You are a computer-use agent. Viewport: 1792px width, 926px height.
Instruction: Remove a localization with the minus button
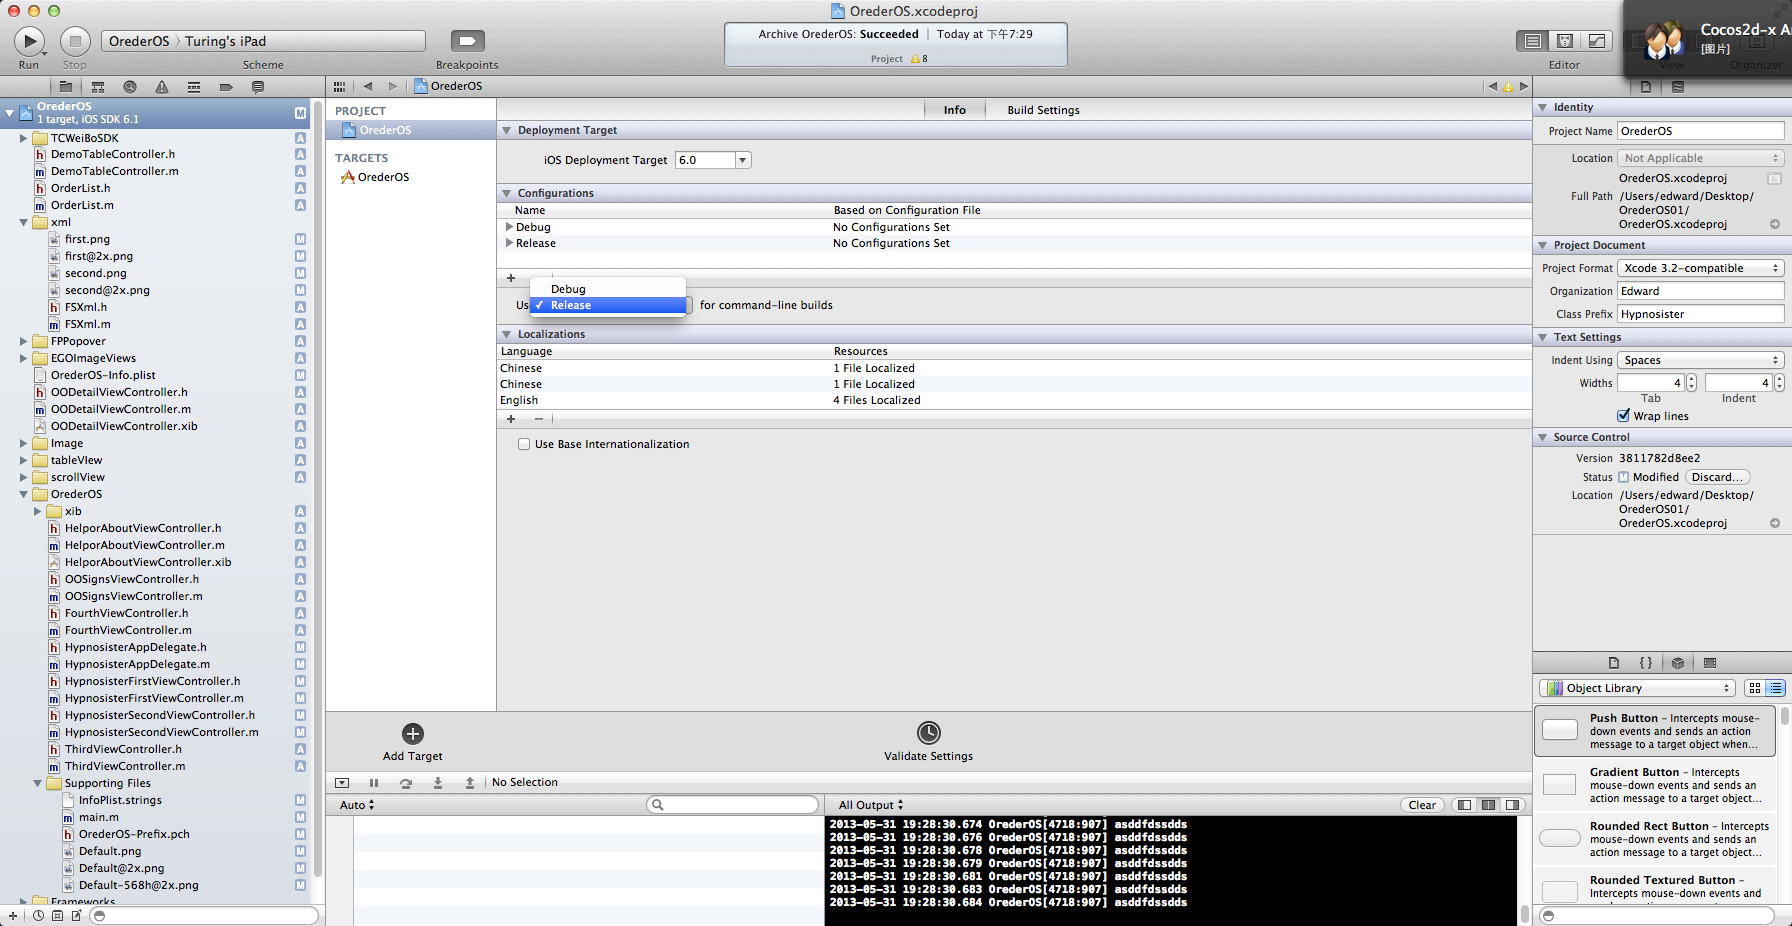pyautogui.click(x=539, y=419)
